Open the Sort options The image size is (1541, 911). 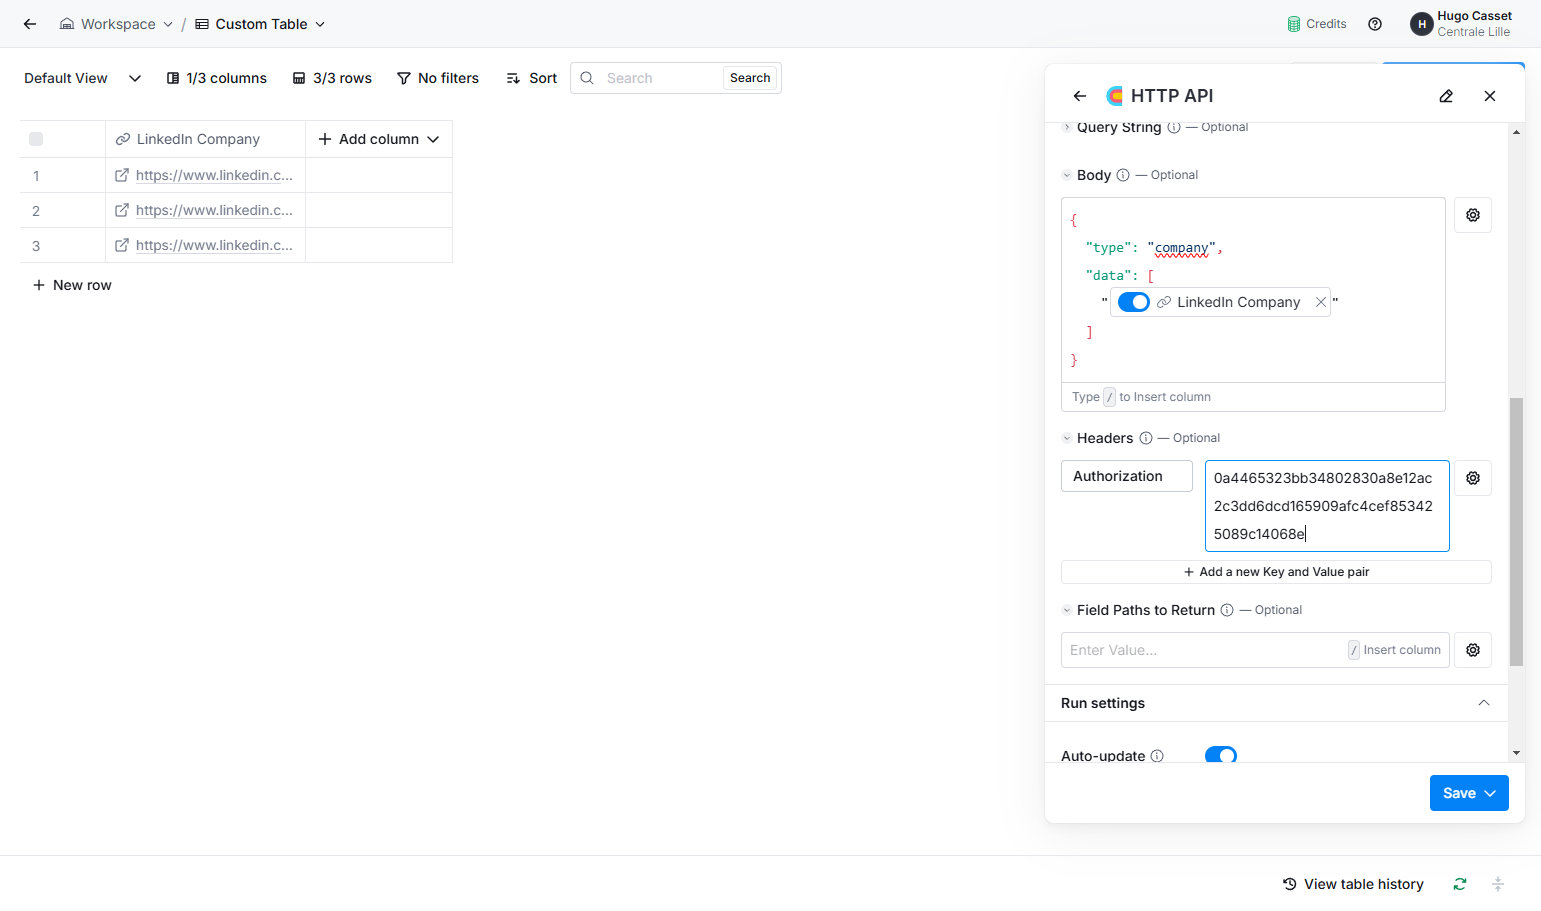[x=532, y=78]
